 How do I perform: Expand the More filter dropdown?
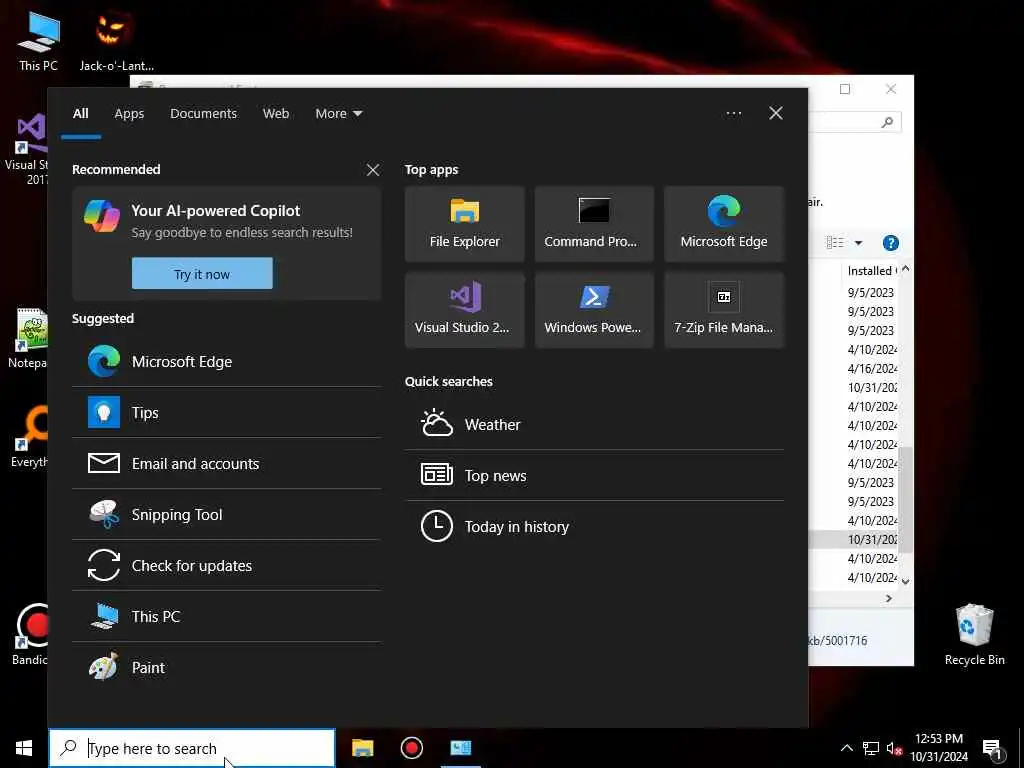click(x=338, y=114)
